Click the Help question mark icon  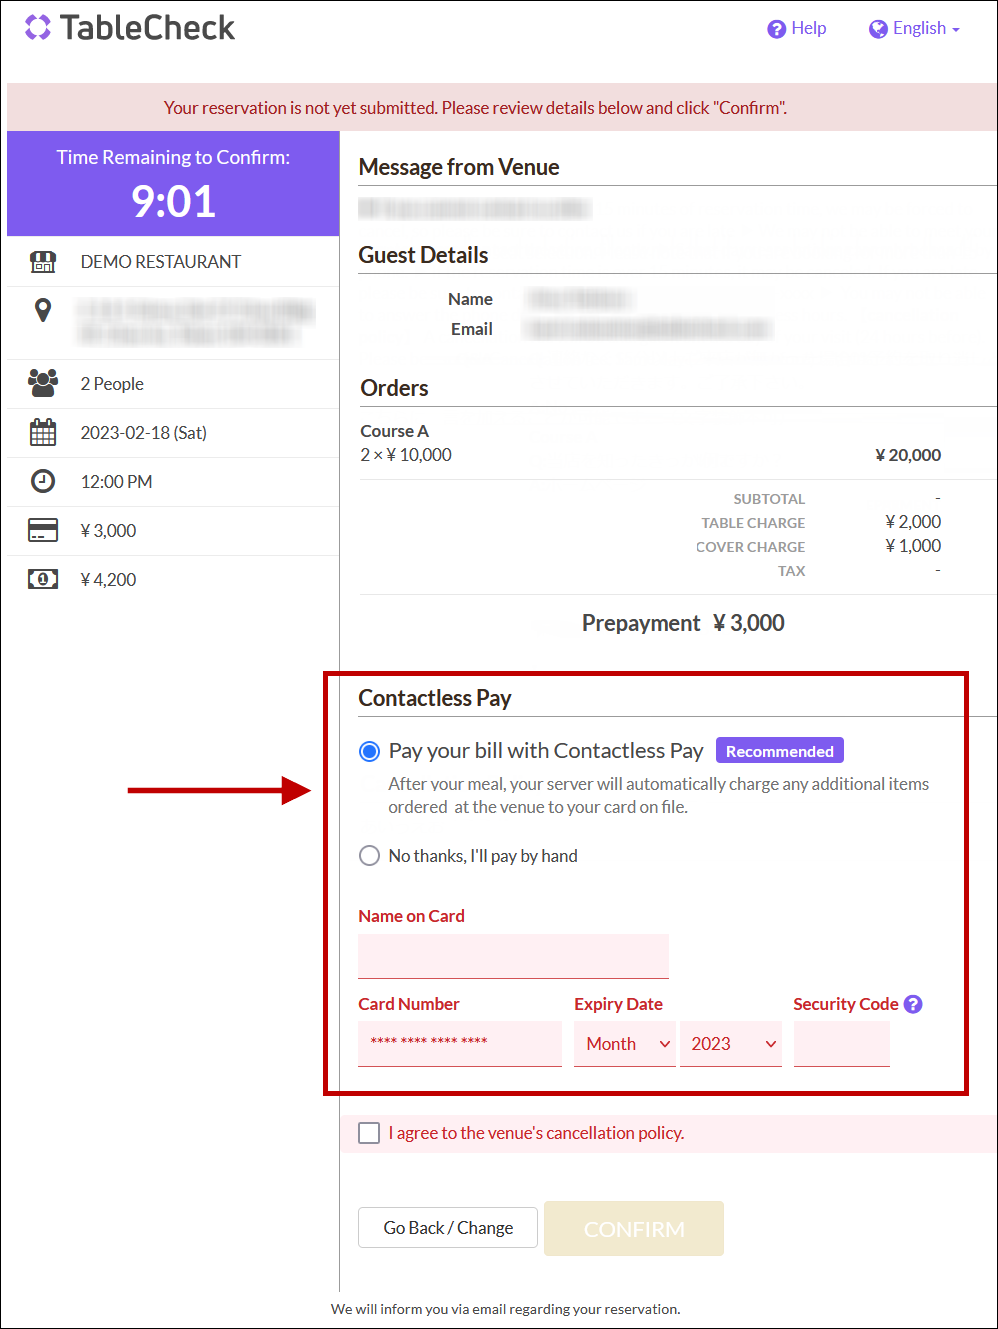(x=776, y=29)
